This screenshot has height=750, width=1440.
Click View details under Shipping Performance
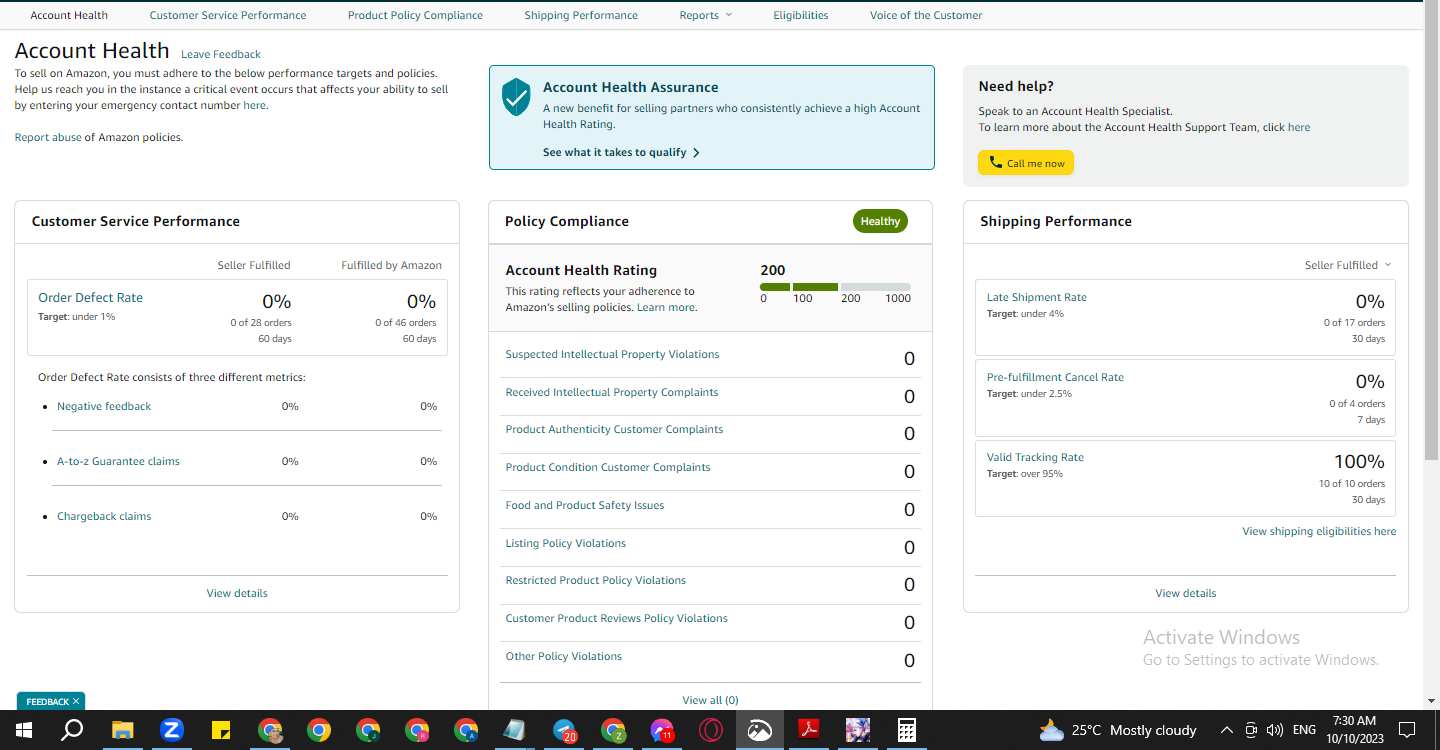(1186, 593)
